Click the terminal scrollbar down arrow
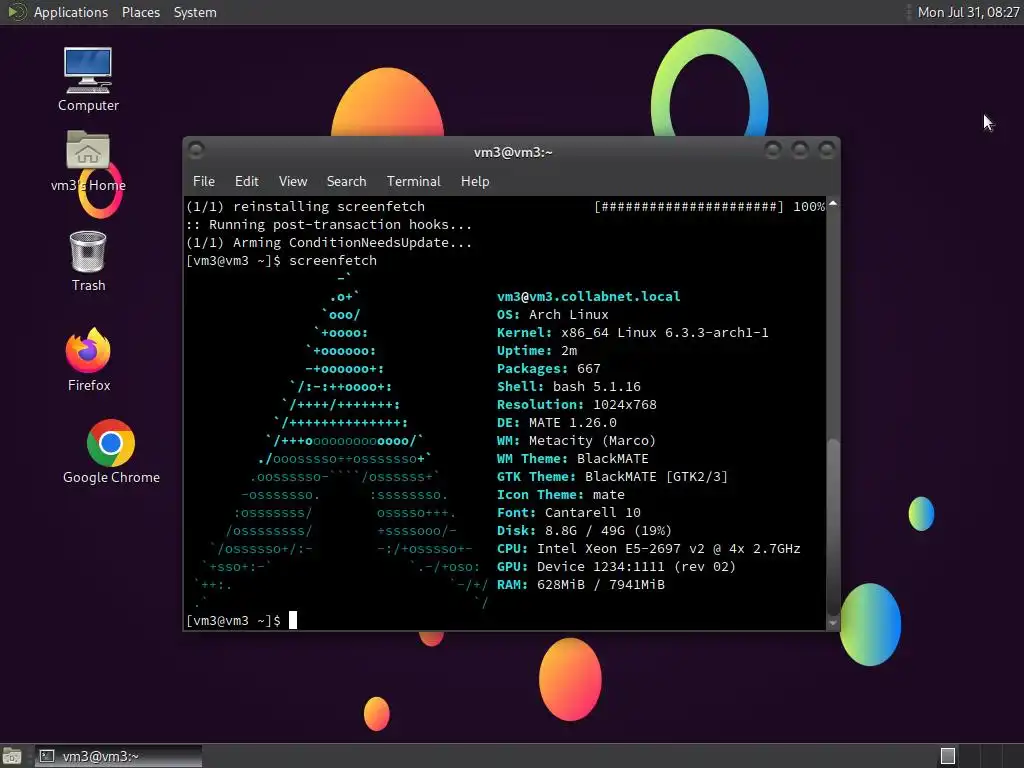The image size is (1024, 768). click(833, 623)
